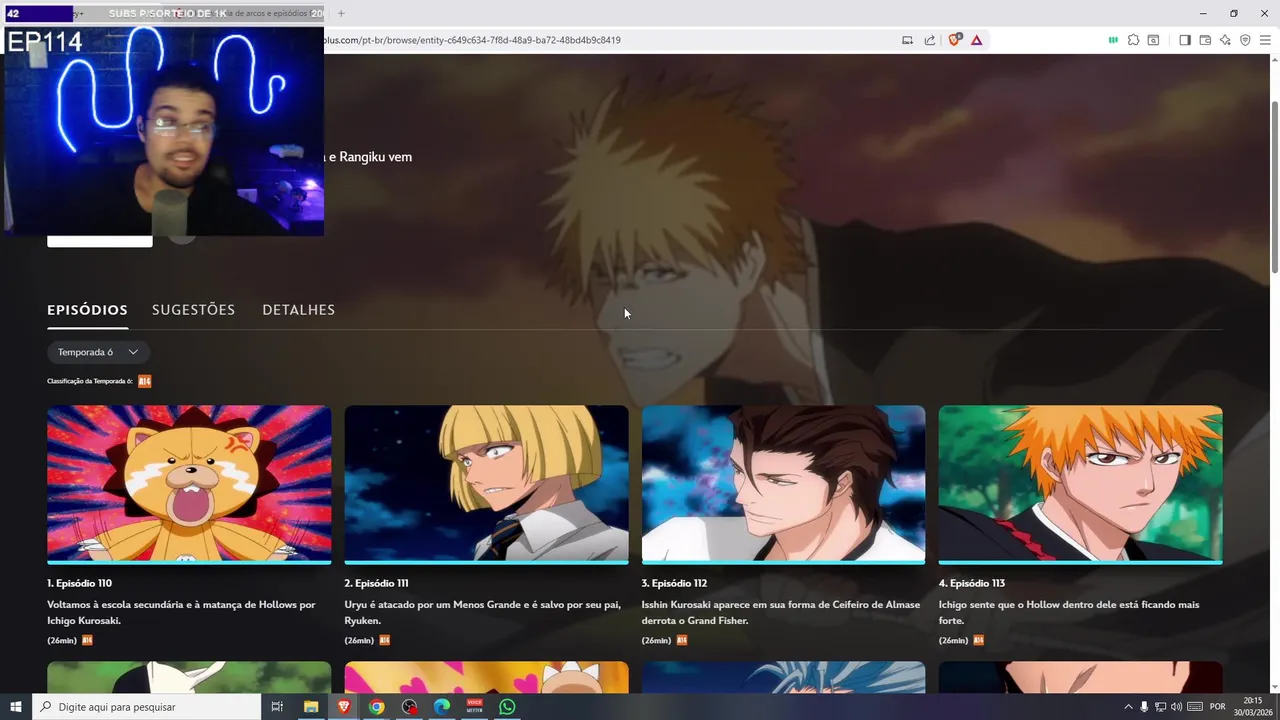
Task: Open the browser hamburger menu
Action: tap(1265, 40)
